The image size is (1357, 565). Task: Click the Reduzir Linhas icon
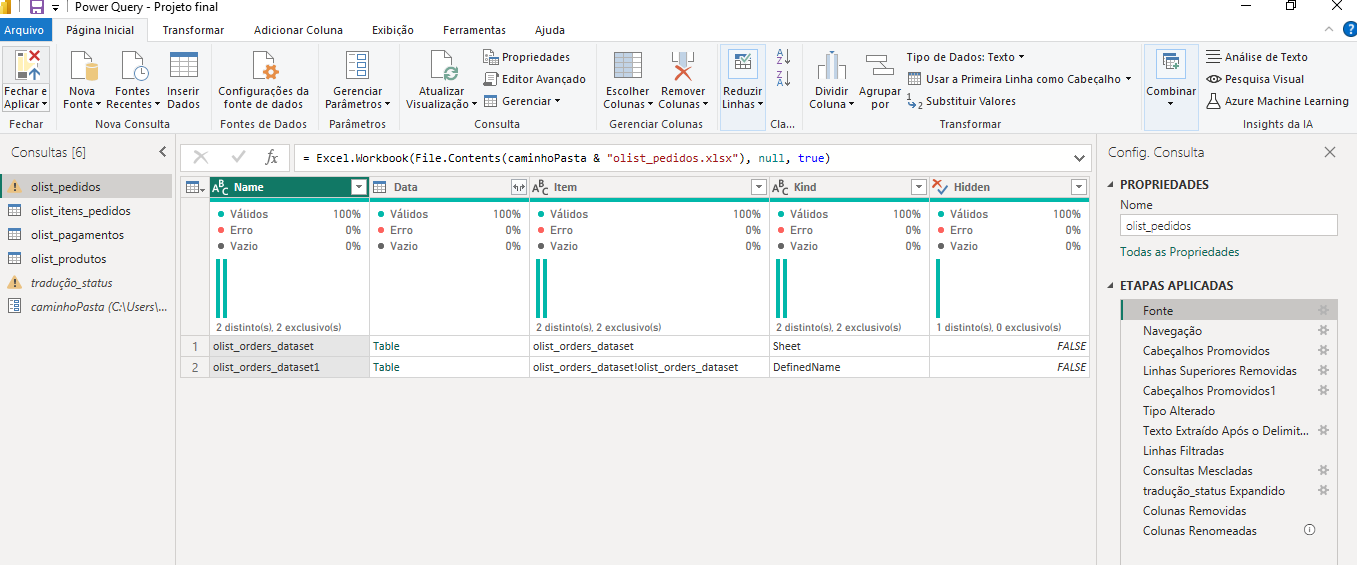[742, 63]
